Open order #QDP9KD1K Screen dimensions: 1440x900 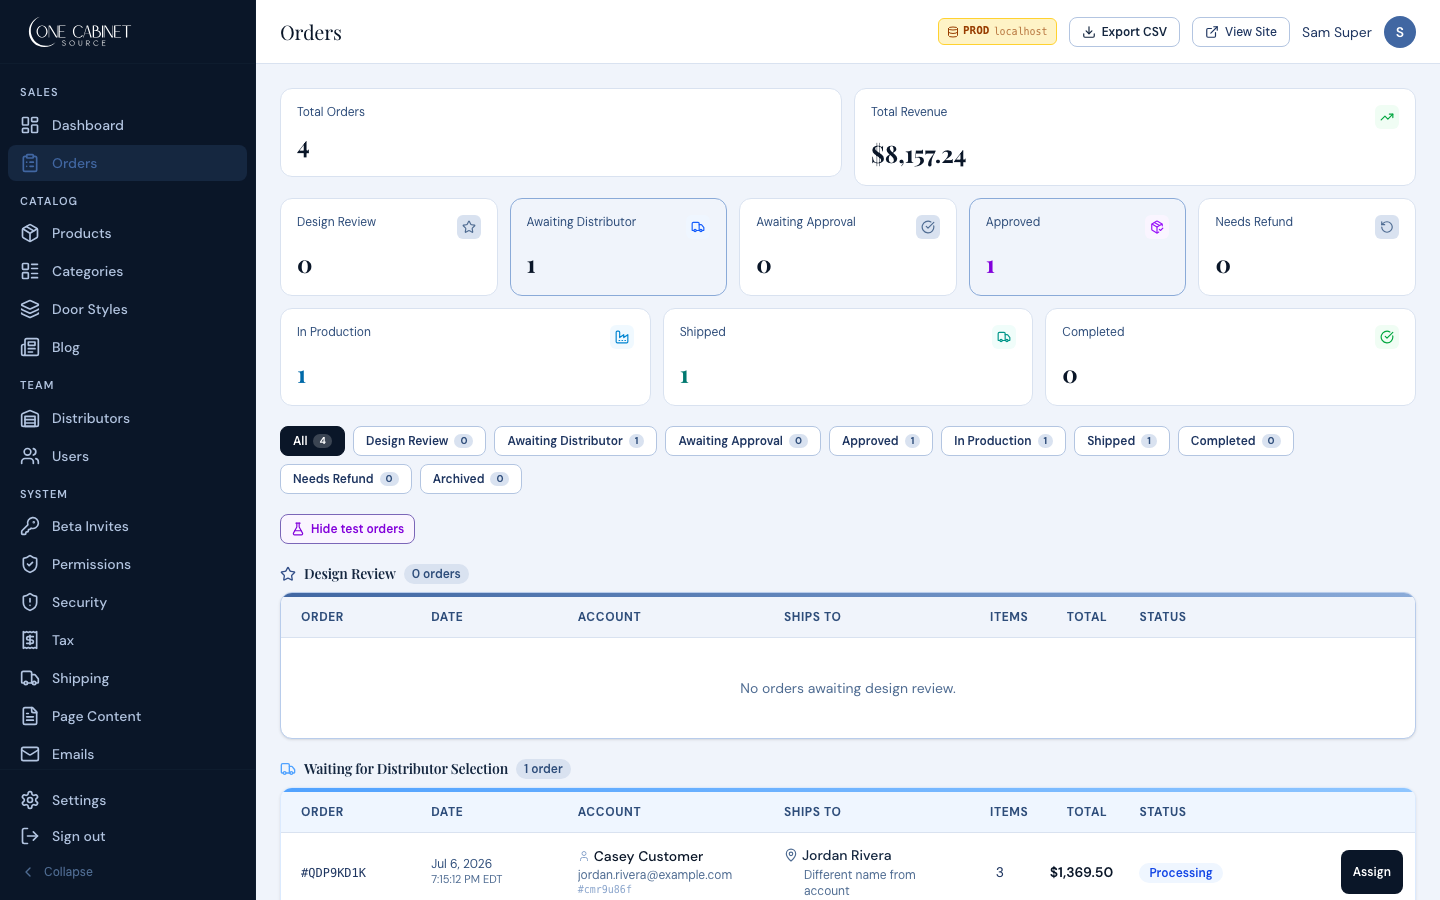334,873
